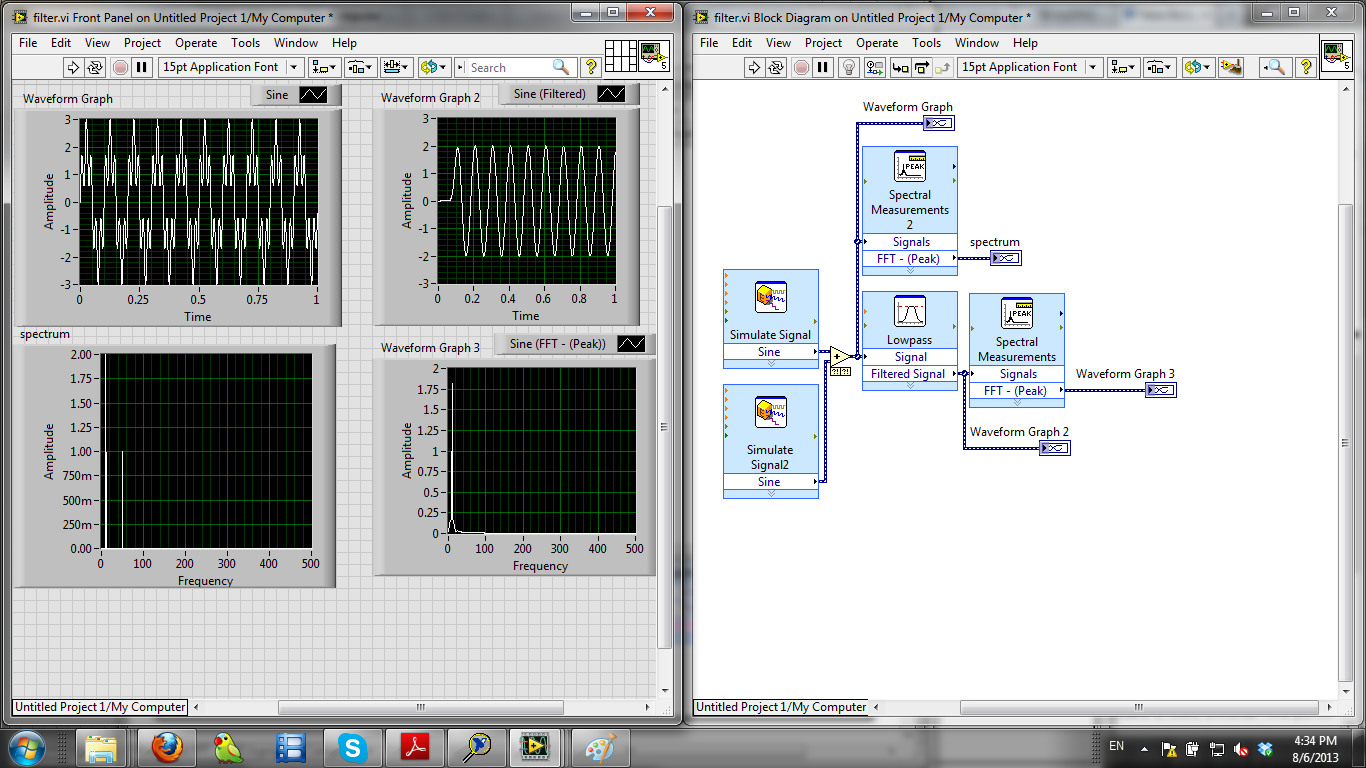The width and height of the screenshot is (1366, 768).
Task: Abort execution from Front Panel toolbar
Action: 120,67
